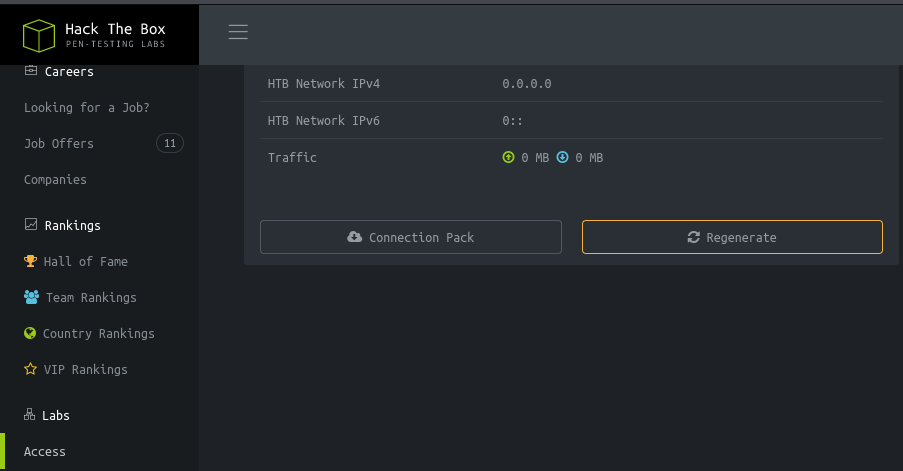The width and height of the screenshot is (903, 471).
Task: Click the Job Offers count badge 11
Action: [170, 144]
